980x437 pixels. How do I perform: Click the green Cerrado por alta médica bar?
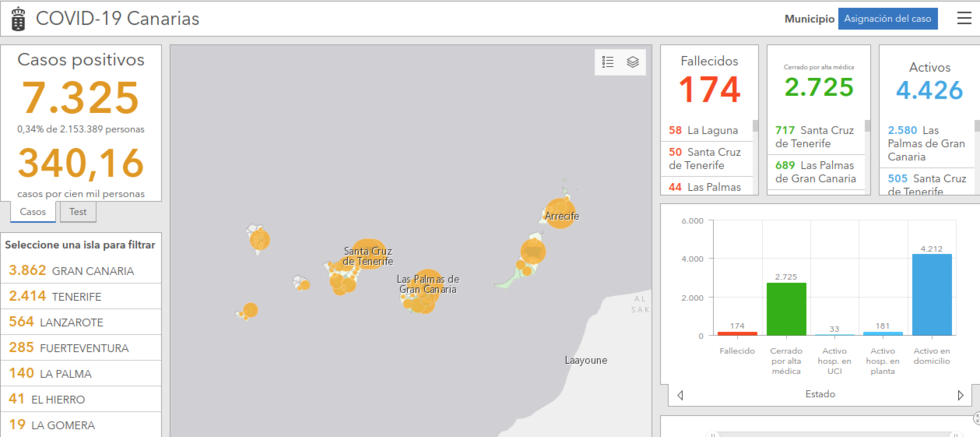pyautogui.click(x=786, y=309)
